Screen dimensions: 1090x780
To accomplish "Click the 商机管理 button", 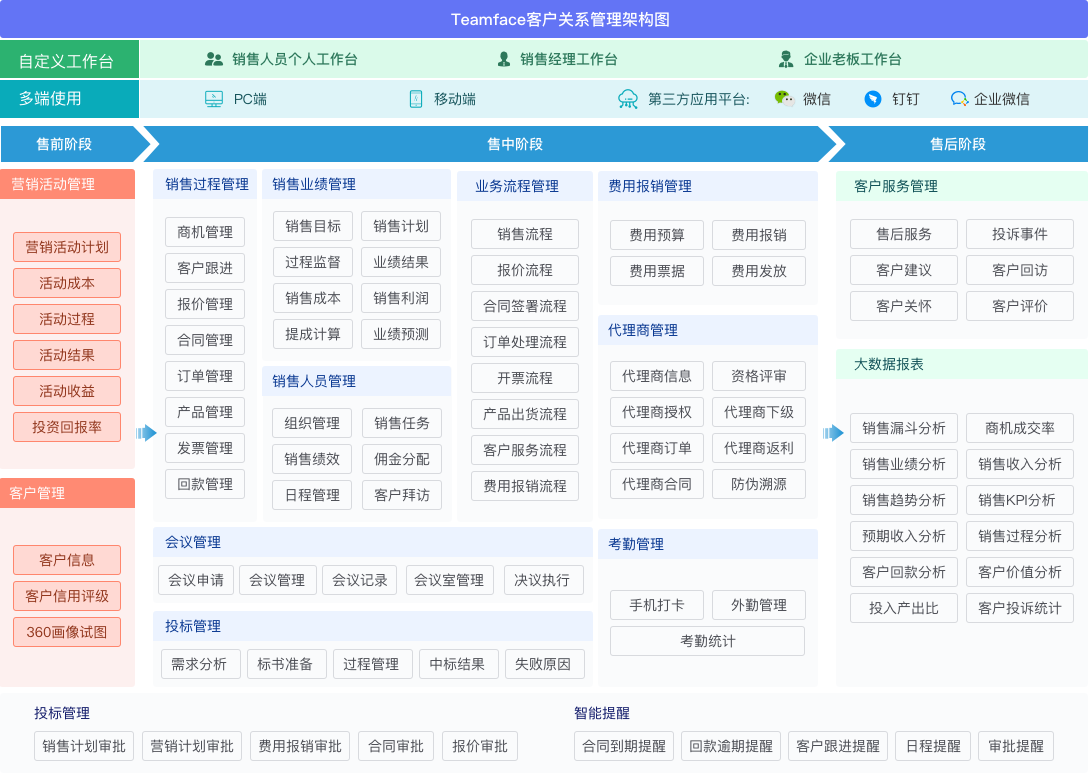I will (204, 232).
